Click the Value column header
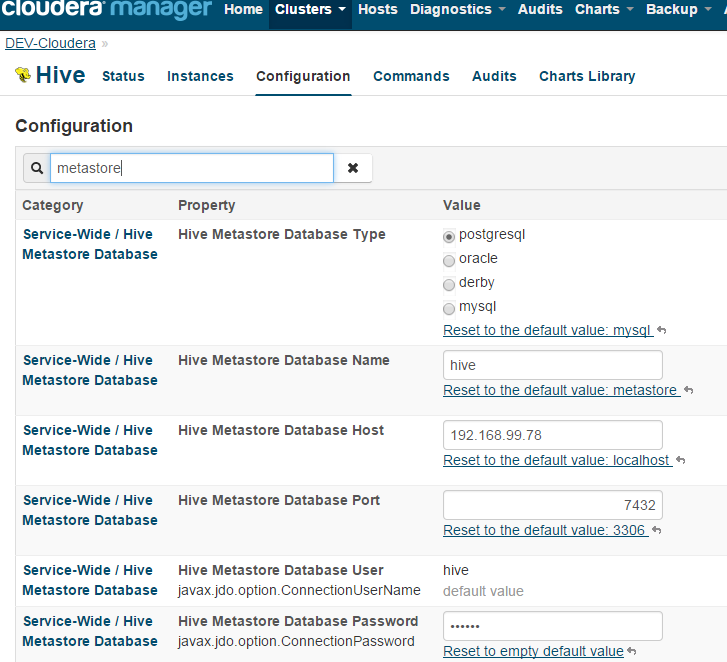 [x=462, y=205]
